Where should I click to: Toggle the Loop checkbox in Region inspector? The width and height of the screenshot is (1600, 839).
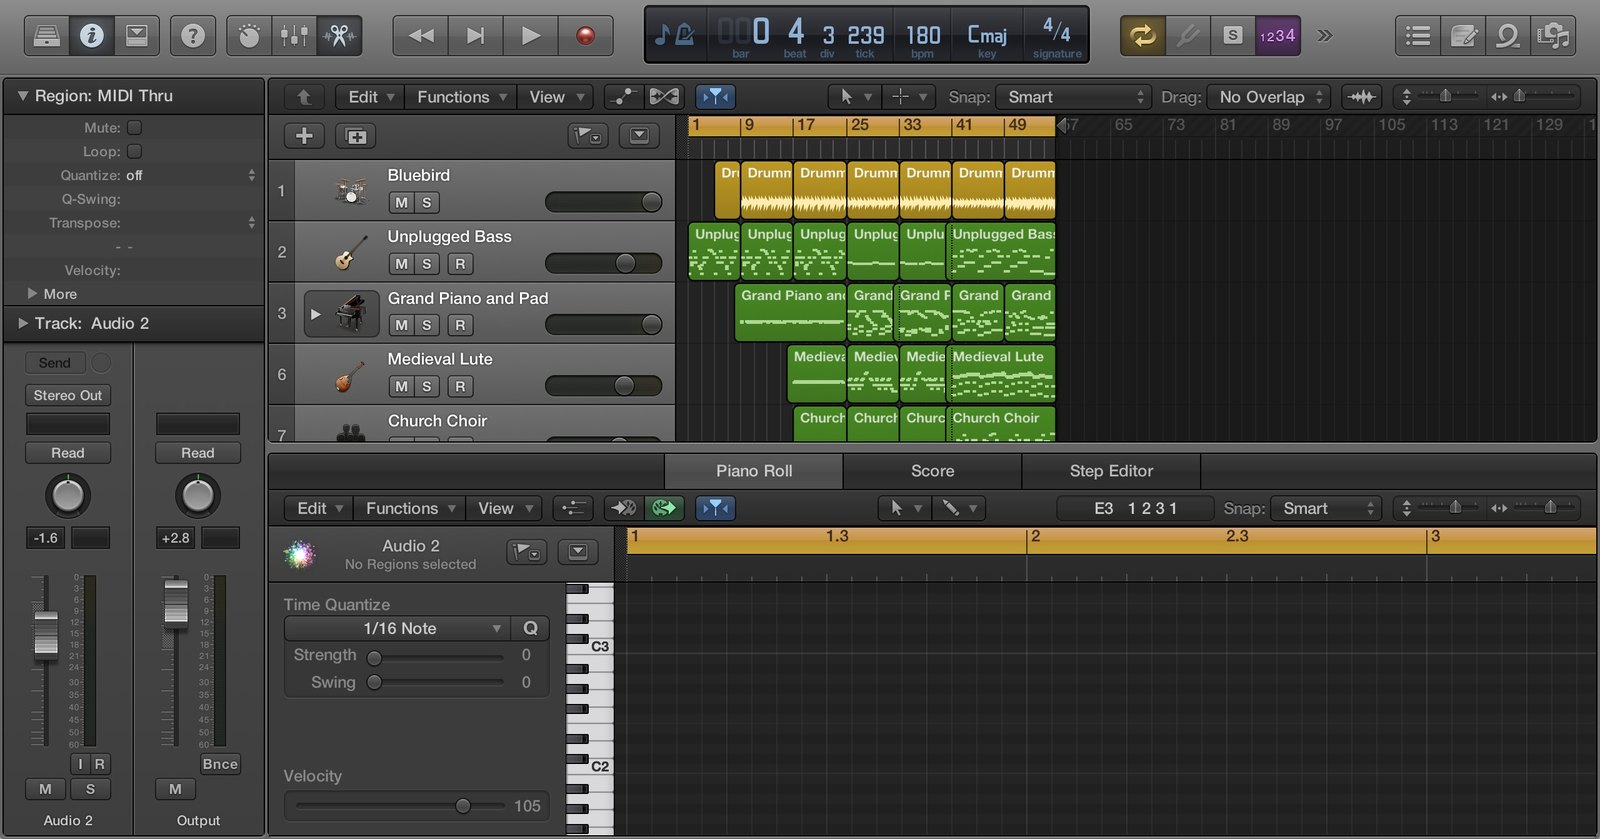point(134,151)
